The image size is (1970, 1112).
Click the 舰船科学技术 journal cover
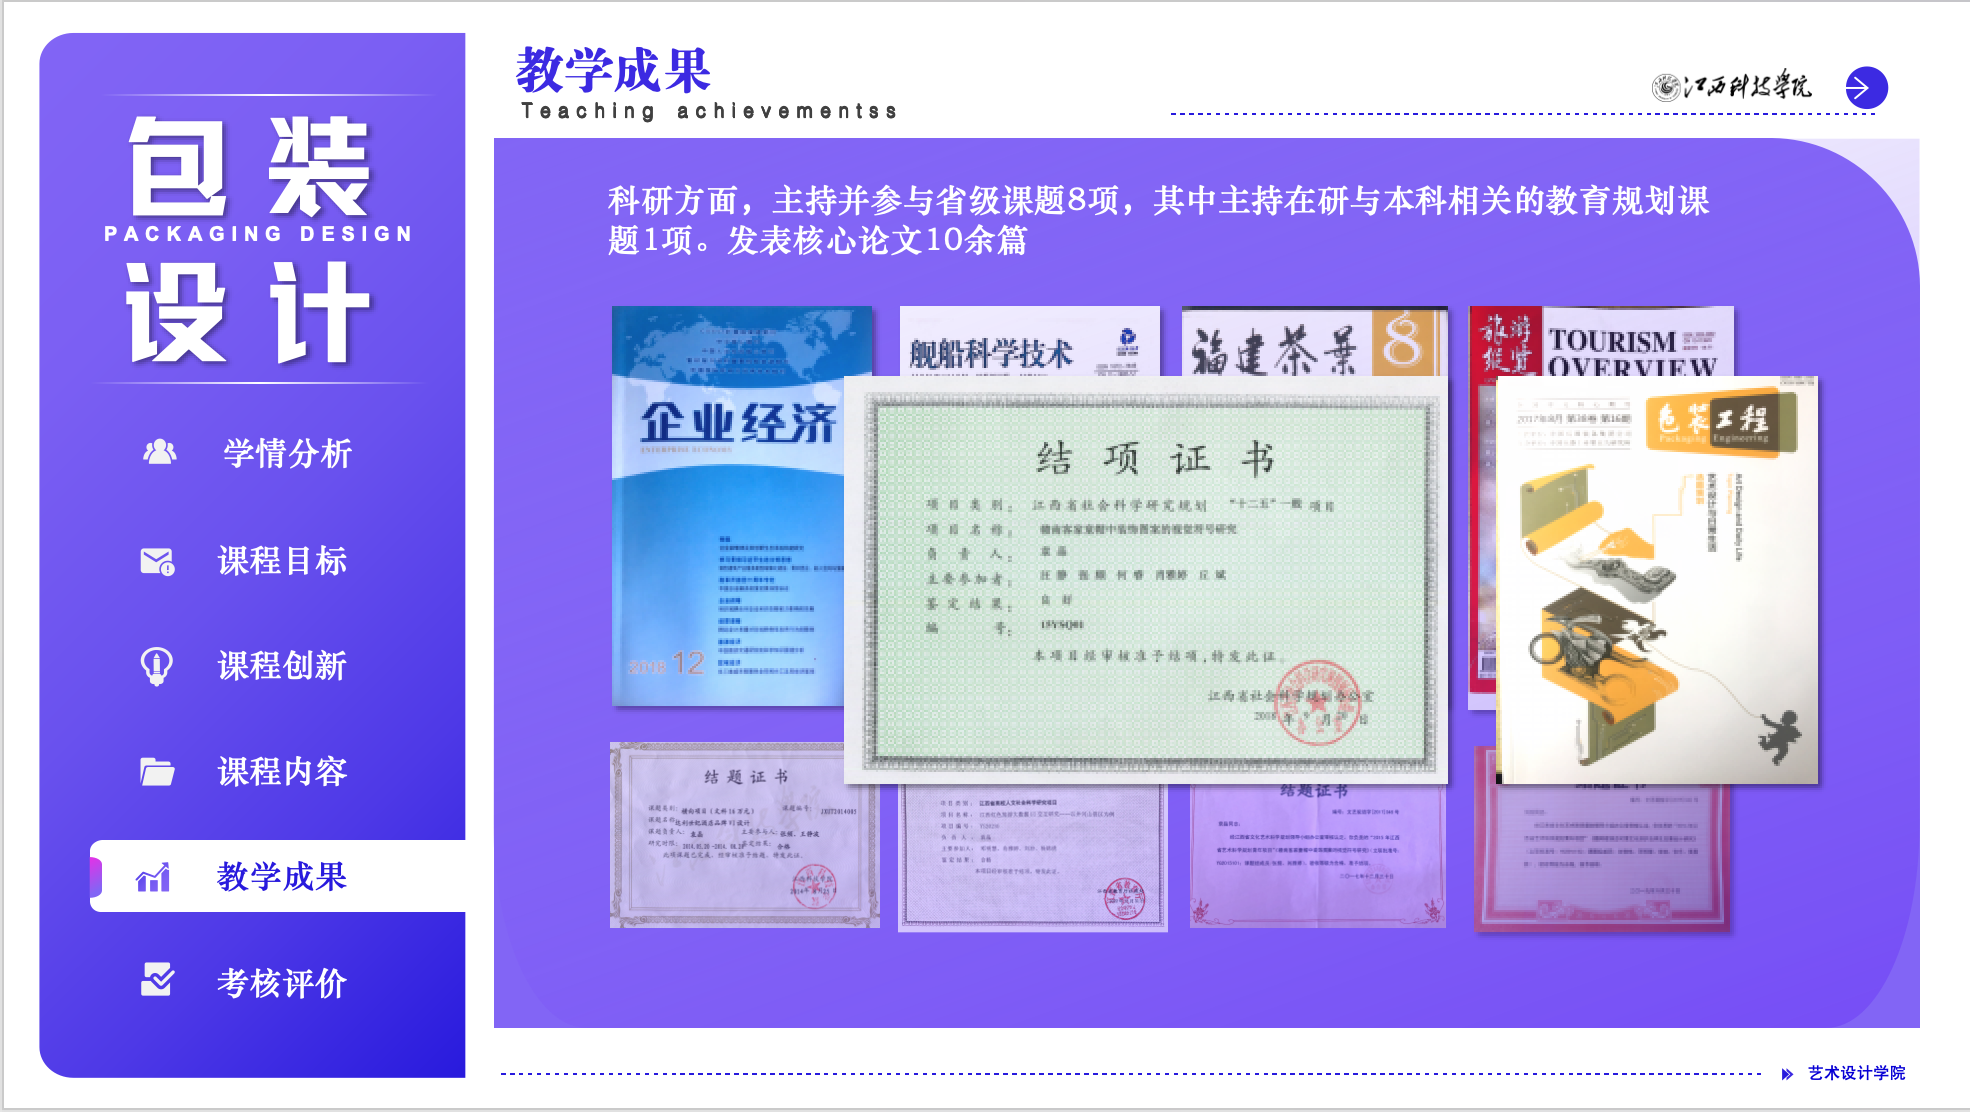1028,342
